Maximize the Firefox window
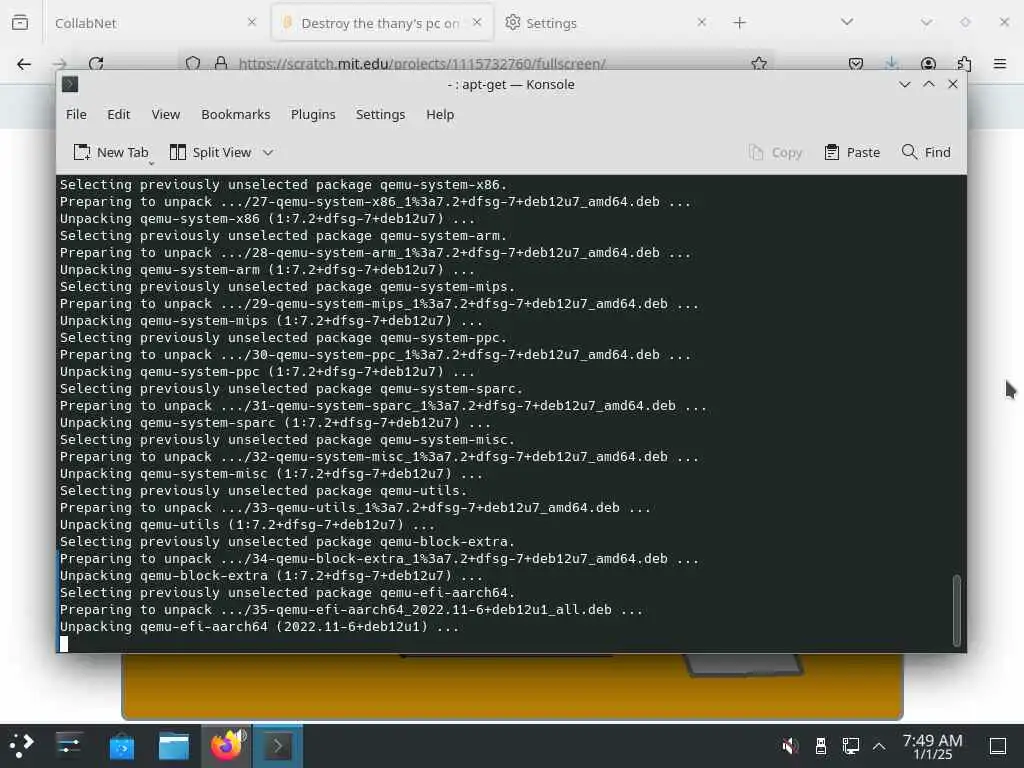This screenshot has height=768, width=1024. [x=965, y=22]
